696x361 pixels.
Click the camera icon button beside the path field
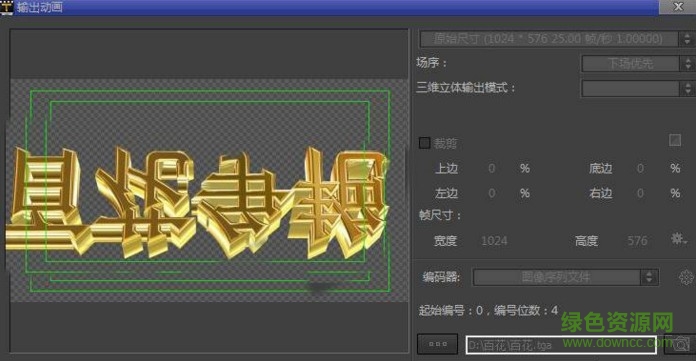coord(680,344)
